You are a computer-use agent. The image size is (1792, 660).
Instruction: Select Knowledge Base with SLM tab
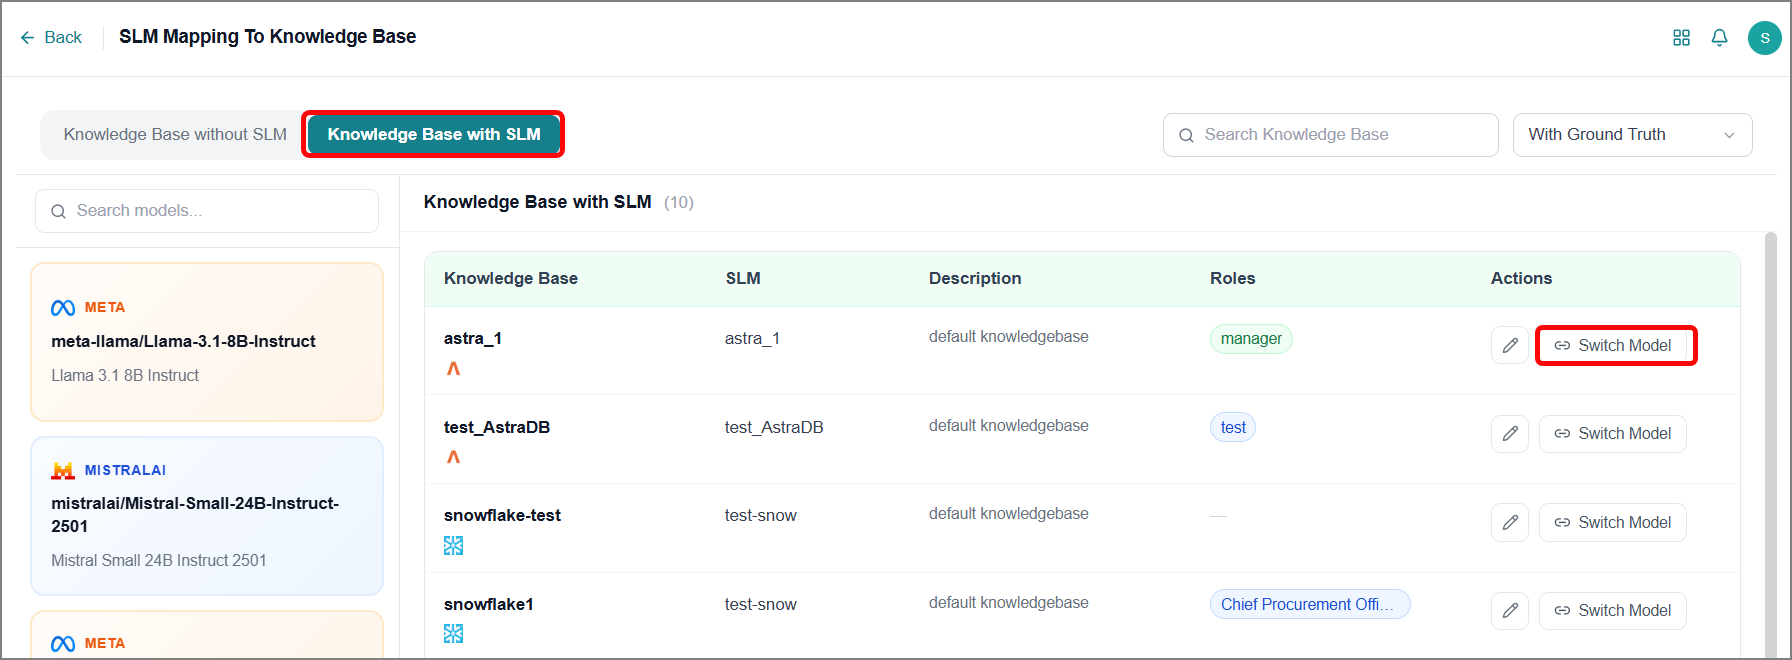434,134
